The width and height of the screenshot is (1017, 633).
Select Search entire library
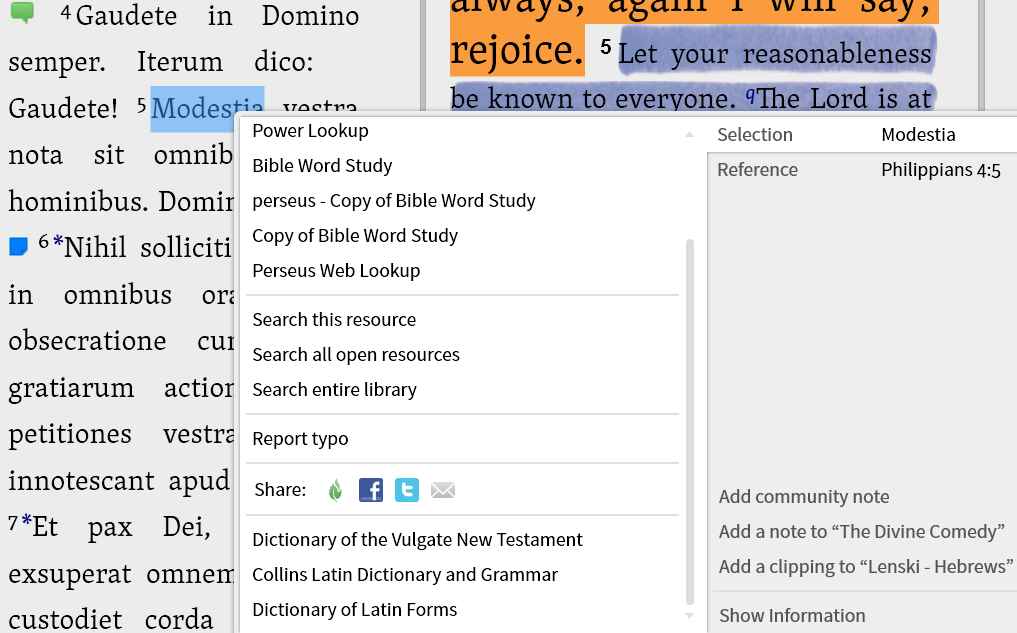(x=334, y=390)
